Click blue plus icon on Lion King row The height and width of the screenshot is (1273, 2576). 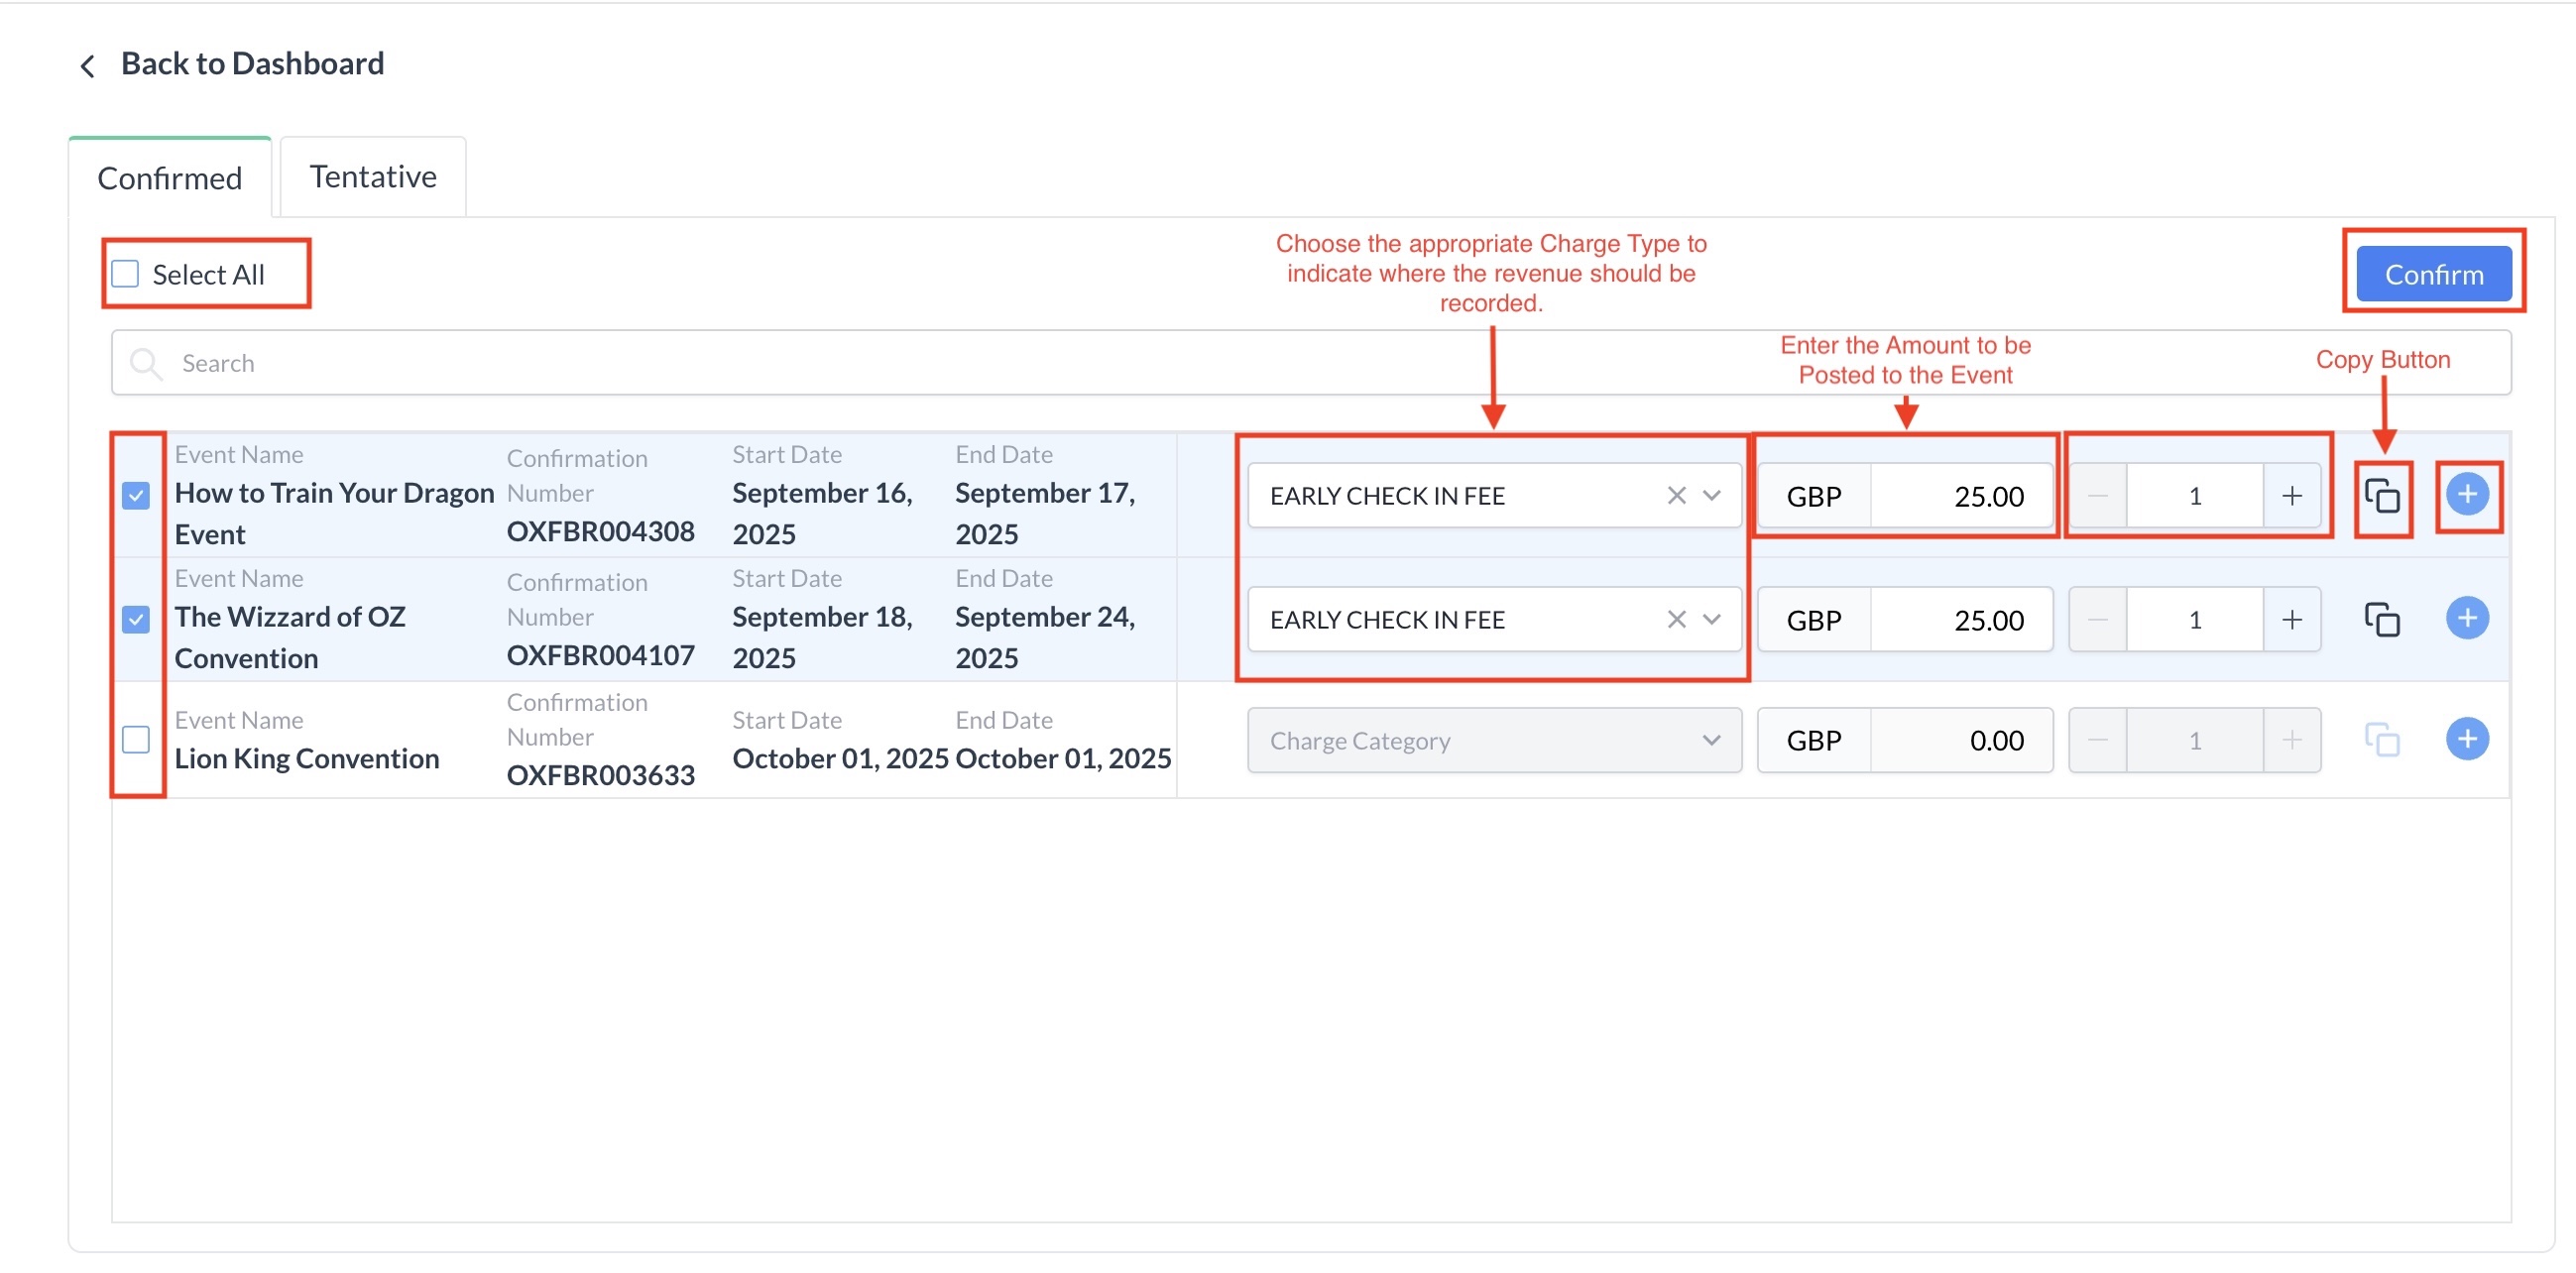[x=2466, y=739]
